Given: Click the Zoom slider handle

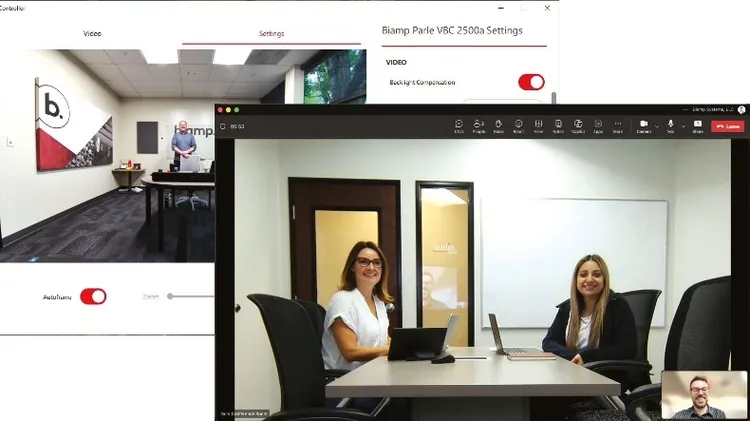Looking at the screenshot, I should coord(170,296).
